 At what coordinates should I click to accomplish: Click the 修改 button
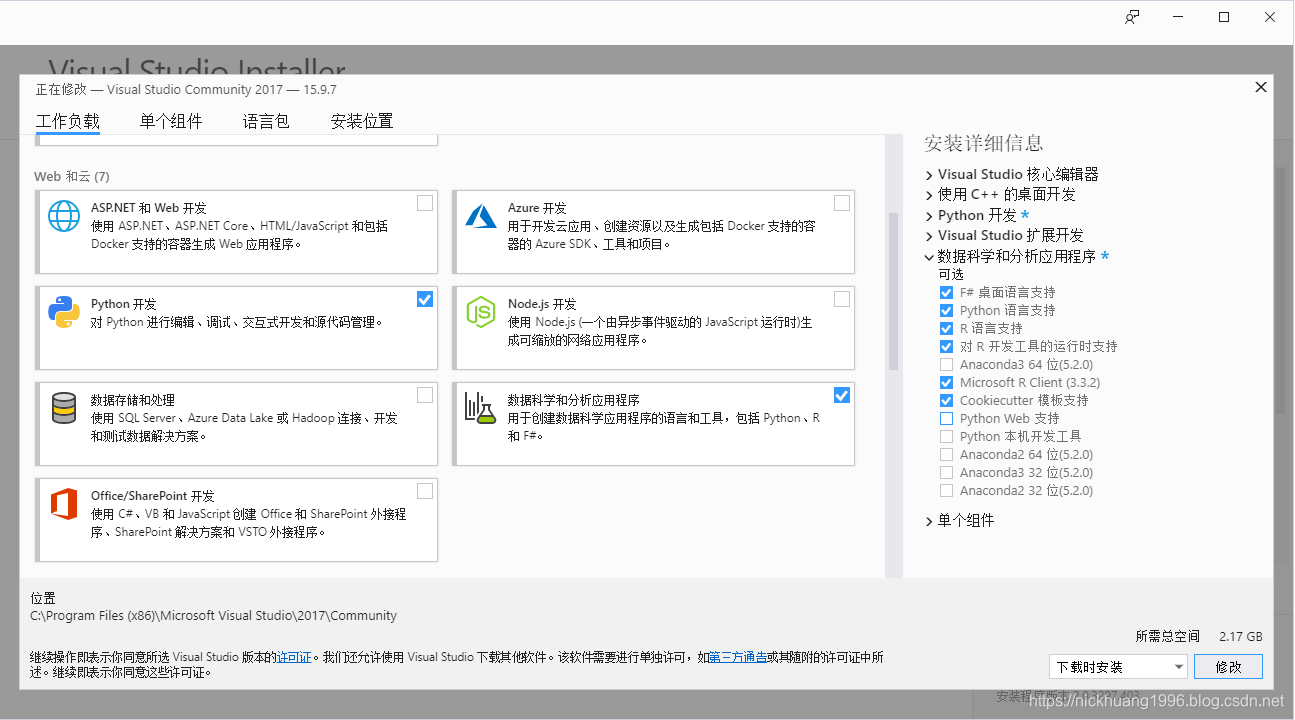point(1228,667)
